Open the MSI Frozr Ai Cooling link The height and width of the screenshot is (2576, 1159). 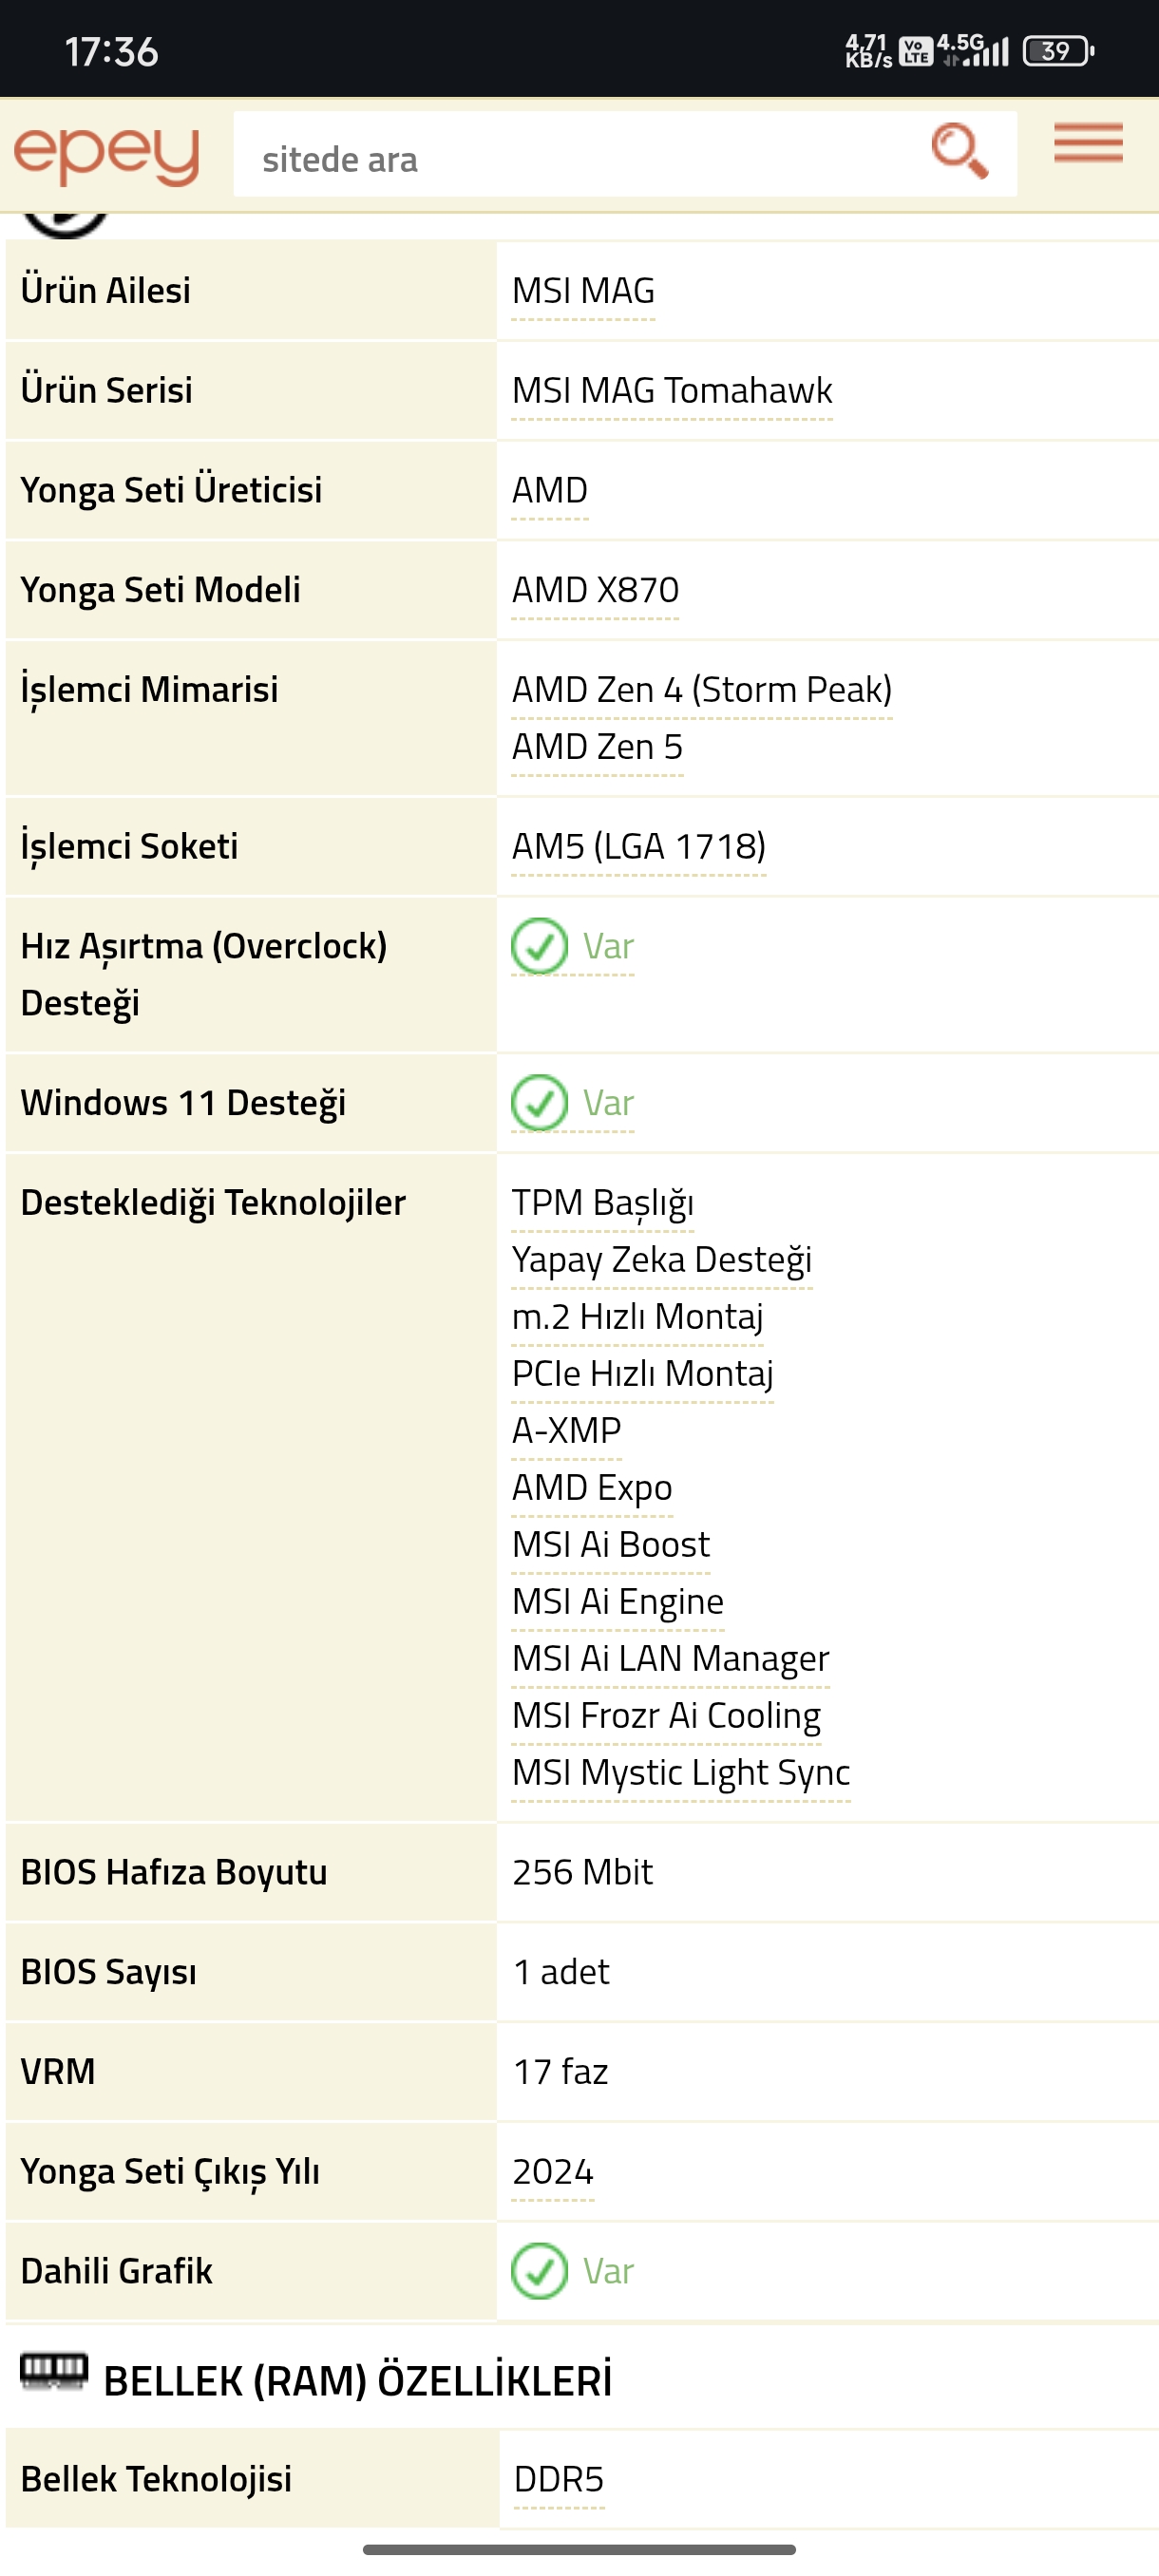point(666,1716)
